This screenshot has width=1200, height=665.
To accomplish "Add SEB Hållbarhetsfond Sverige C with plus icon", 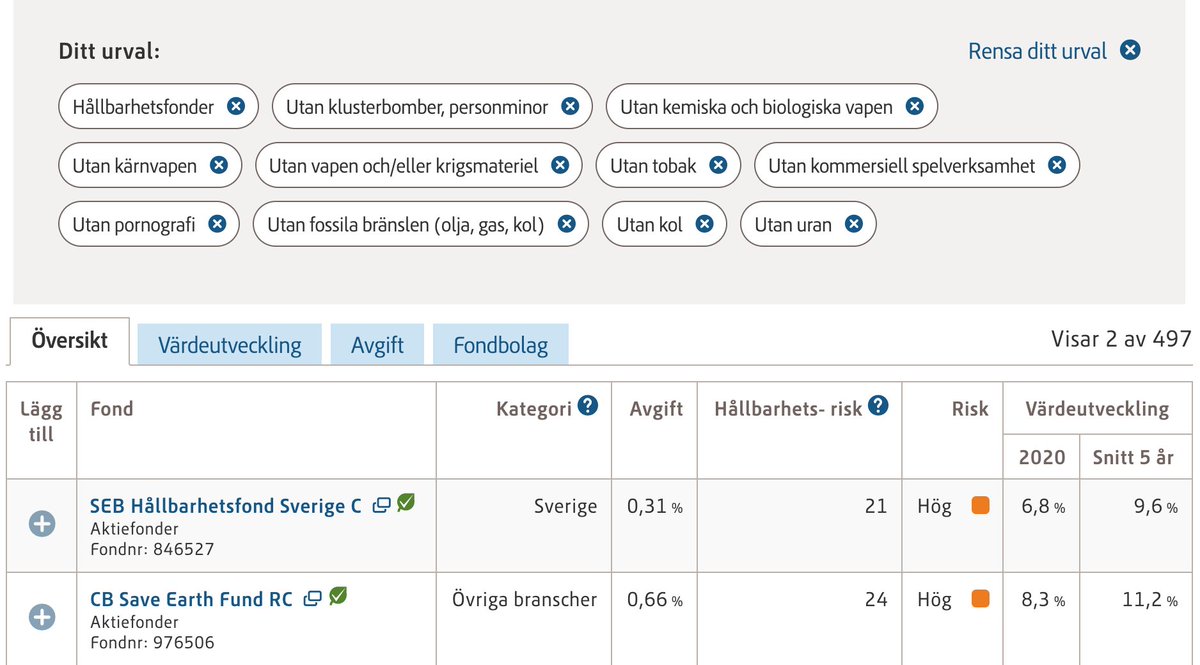I will click(42, 524).
